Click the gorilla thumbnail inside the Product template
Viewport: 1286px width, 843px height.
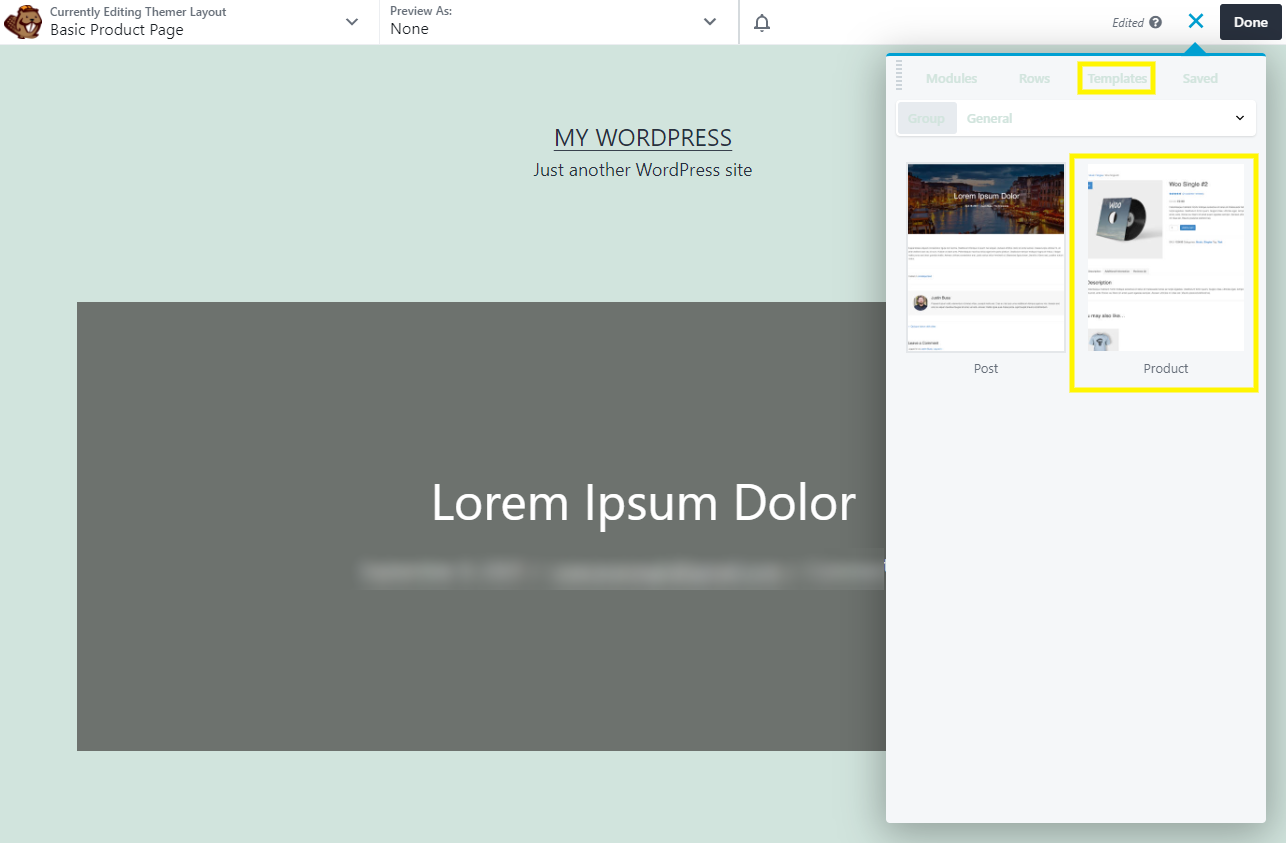(x=1101, y=338)
